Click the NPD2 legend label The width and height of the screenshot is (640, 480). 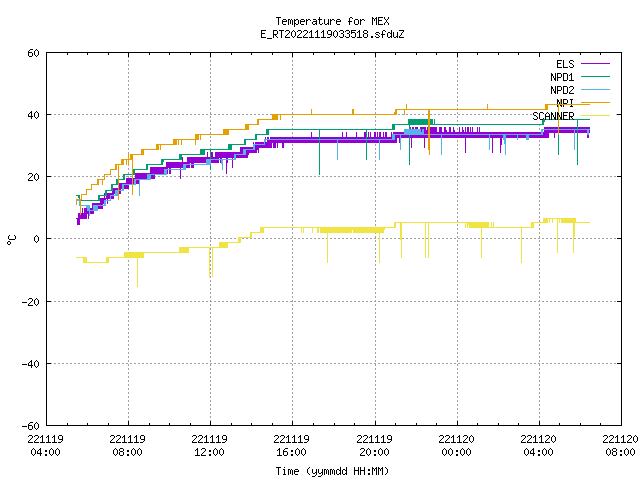click(x=562, y=90)
